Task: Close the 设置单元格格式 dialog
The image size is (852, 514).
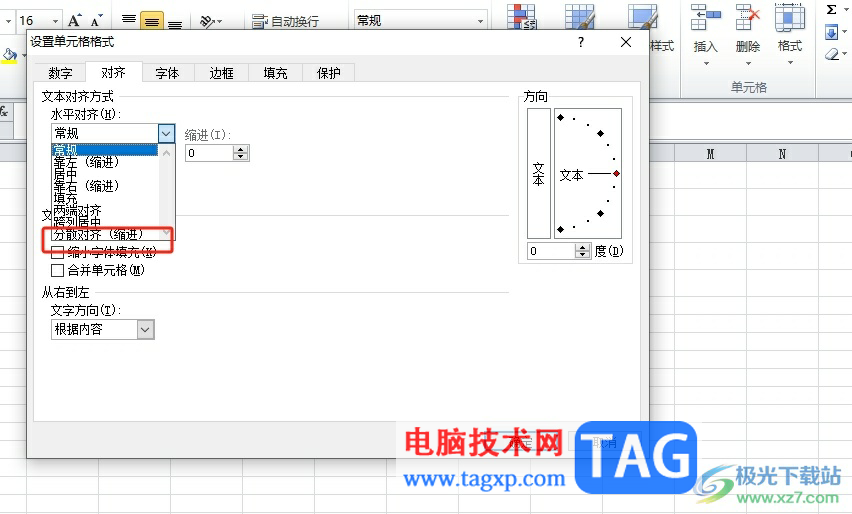Action: (x=626, y=42)
